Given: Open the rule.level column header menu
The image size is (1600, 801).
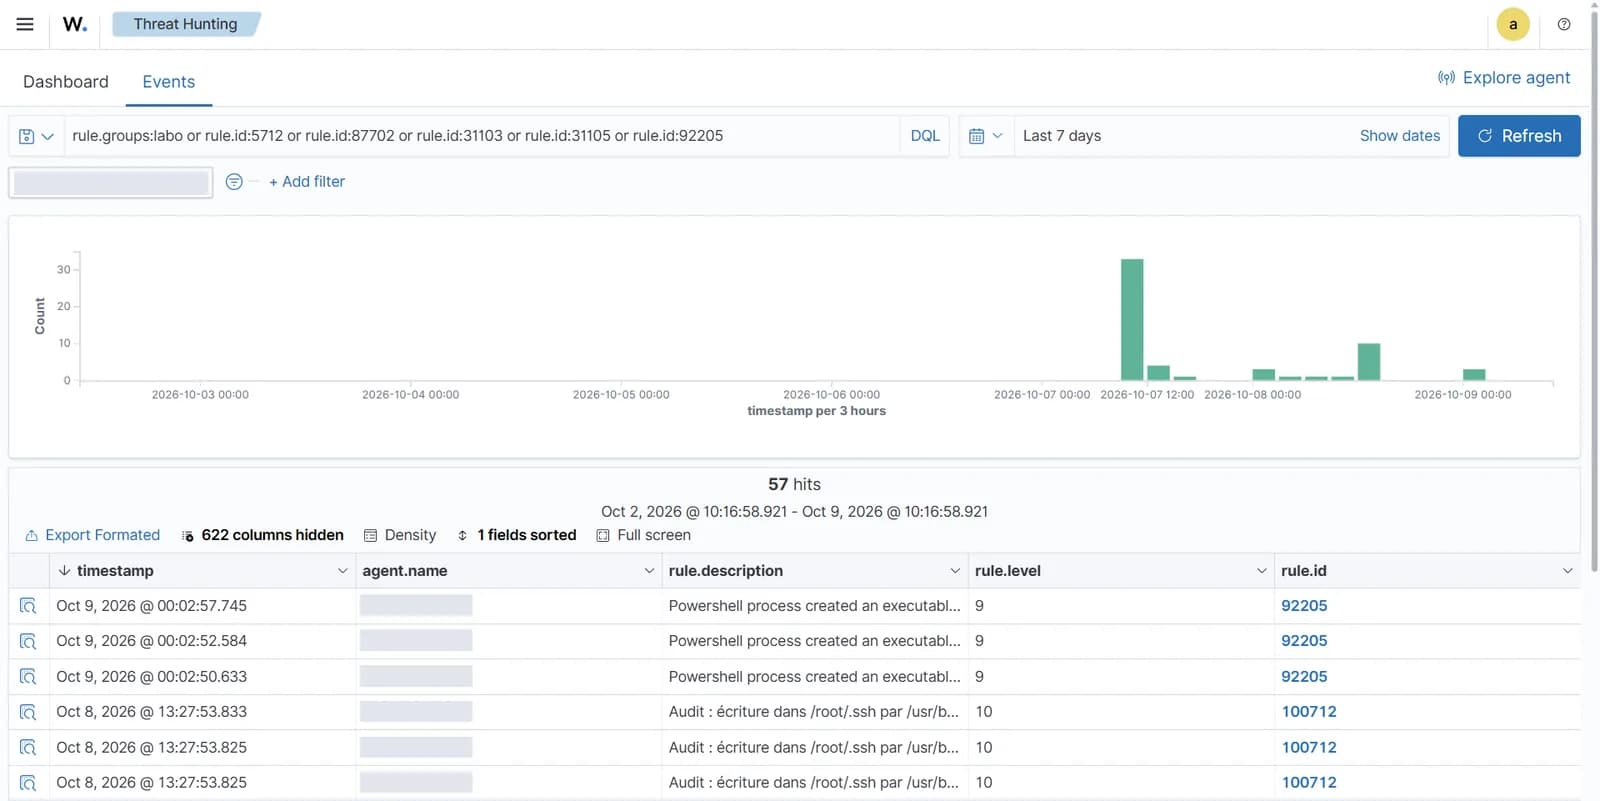Looking at the screenshot, I should pyautogui.click(x=1261, y=571).
